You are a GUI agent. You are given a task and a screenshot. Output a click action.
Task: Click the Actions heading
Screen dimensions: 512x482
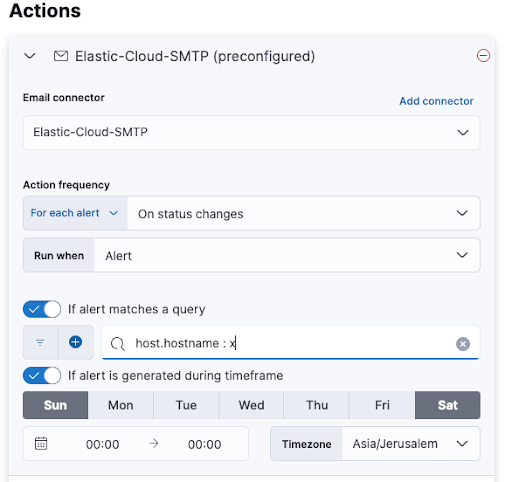(45, 11)
